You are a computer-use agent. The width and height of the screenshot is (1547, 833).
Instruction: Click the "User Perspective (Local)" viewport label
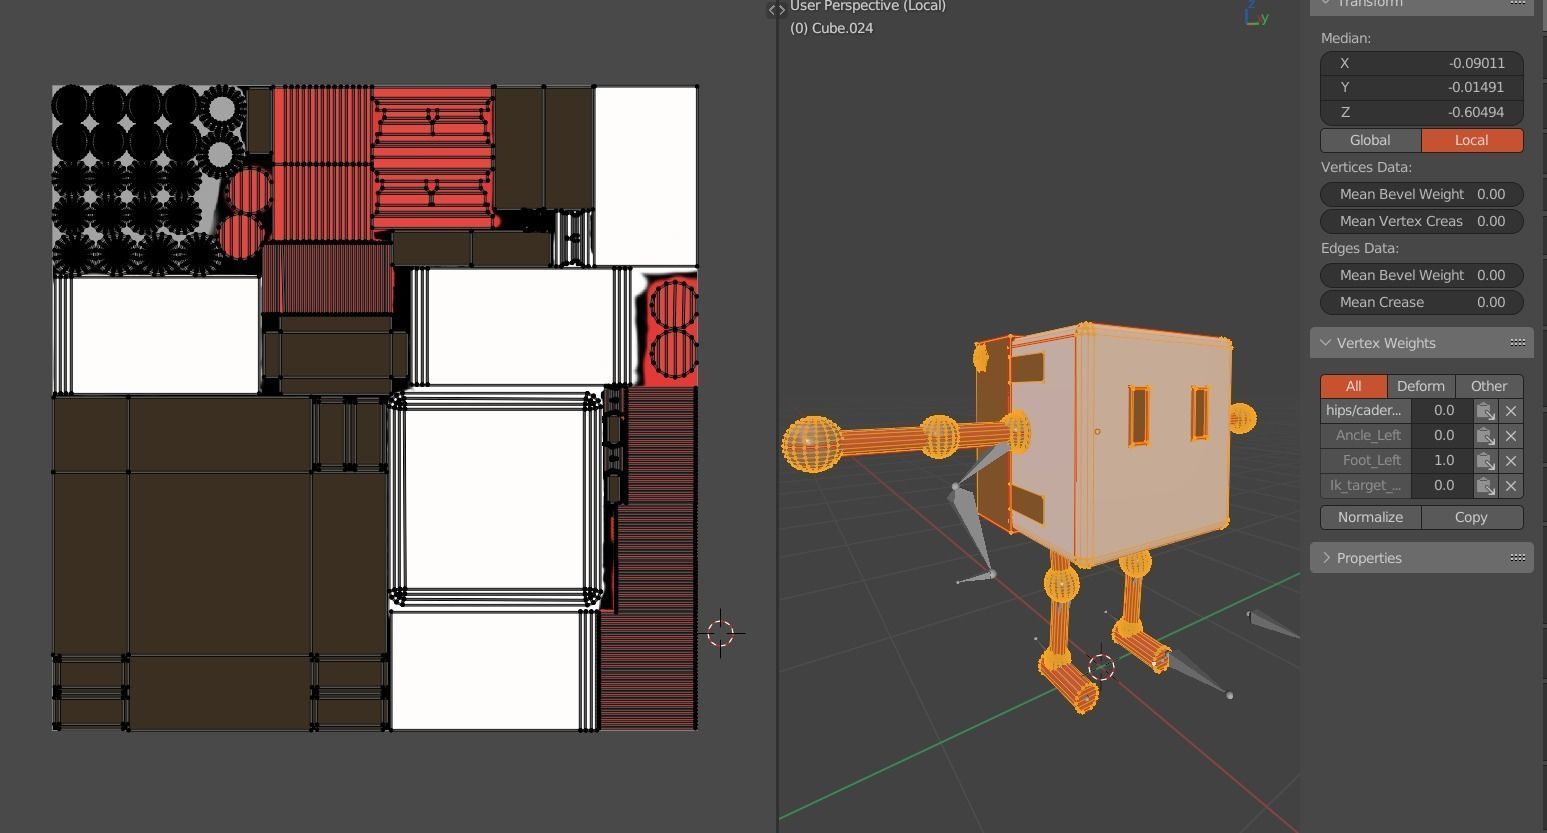[868, 7]
